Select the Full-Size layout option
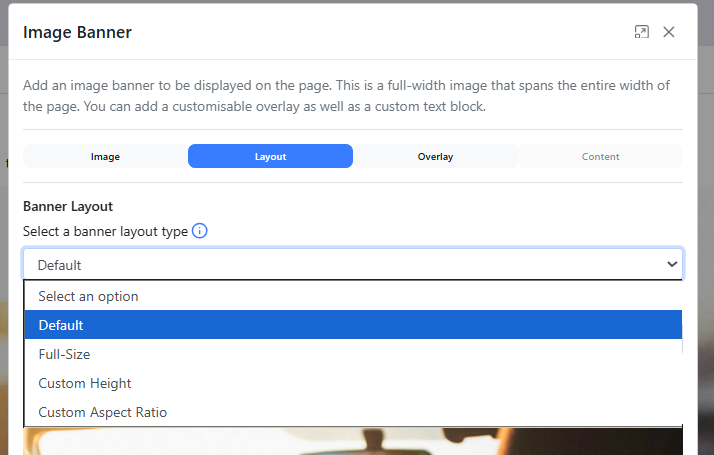Image resolution: width=714 pixels, height=455 pixels. click(x=64, y=354)
